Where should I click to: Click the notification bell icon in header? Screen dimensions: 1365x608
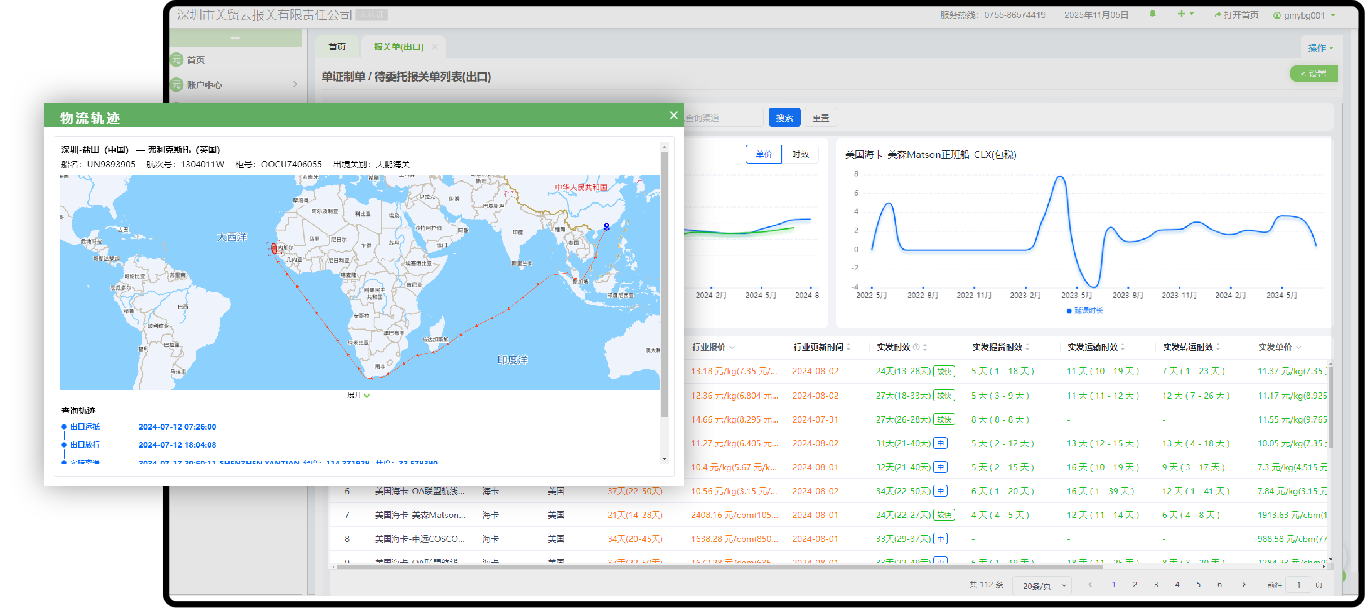(1152, 15)
